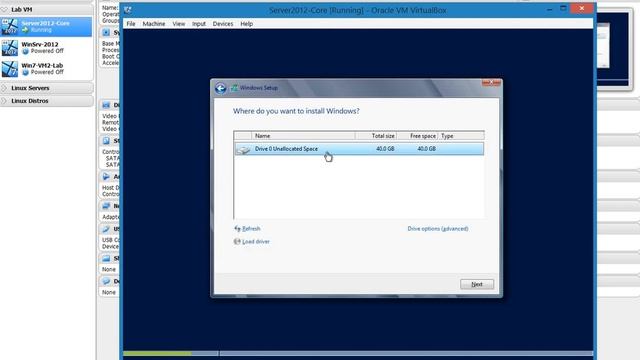The image size is (640, 360).
Task: Click the VirtualBox icon in VM title bar
Action: coord(128,10)
